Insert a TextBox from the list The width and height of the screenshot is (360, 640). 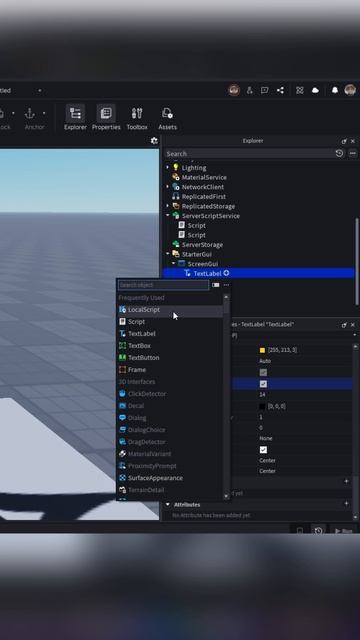tap(170, 346)
